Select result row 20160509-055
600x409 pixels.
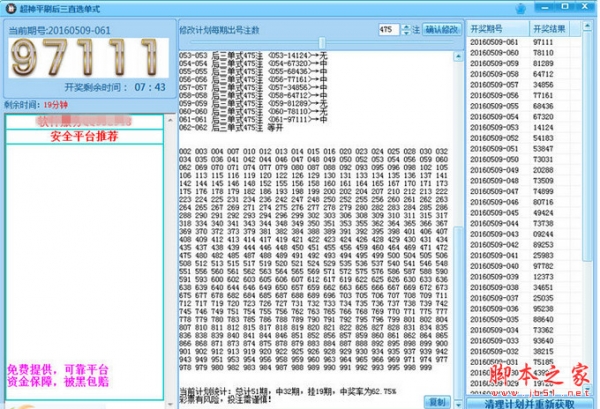524,106
